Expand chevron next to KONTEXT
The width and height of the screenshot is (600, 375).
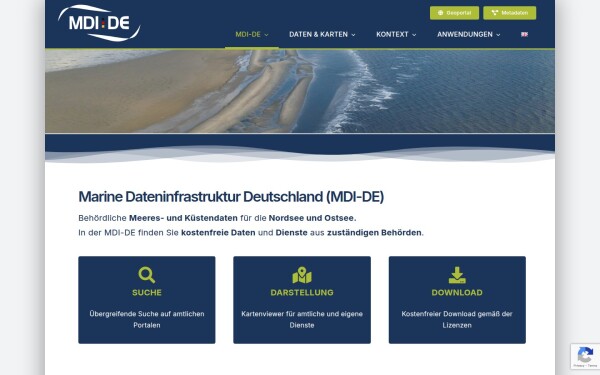pos(414,35)
